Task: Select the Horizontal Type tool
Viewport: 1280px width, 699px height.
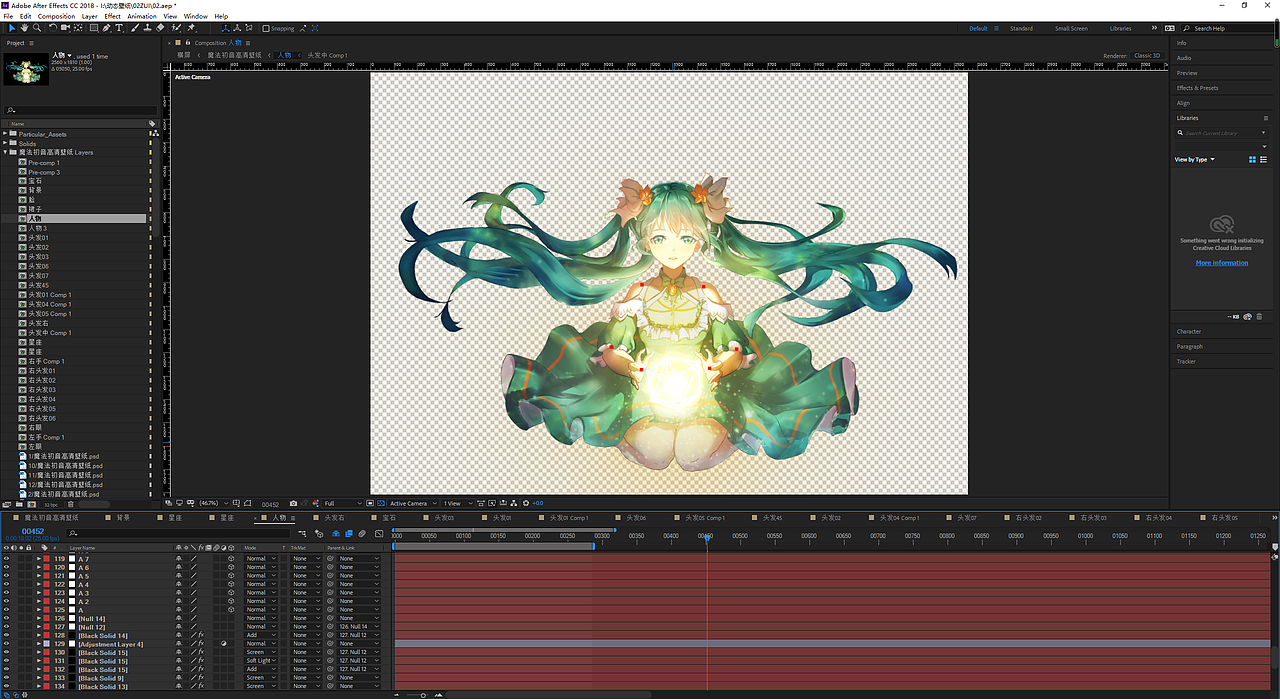Action: (118, 28)
